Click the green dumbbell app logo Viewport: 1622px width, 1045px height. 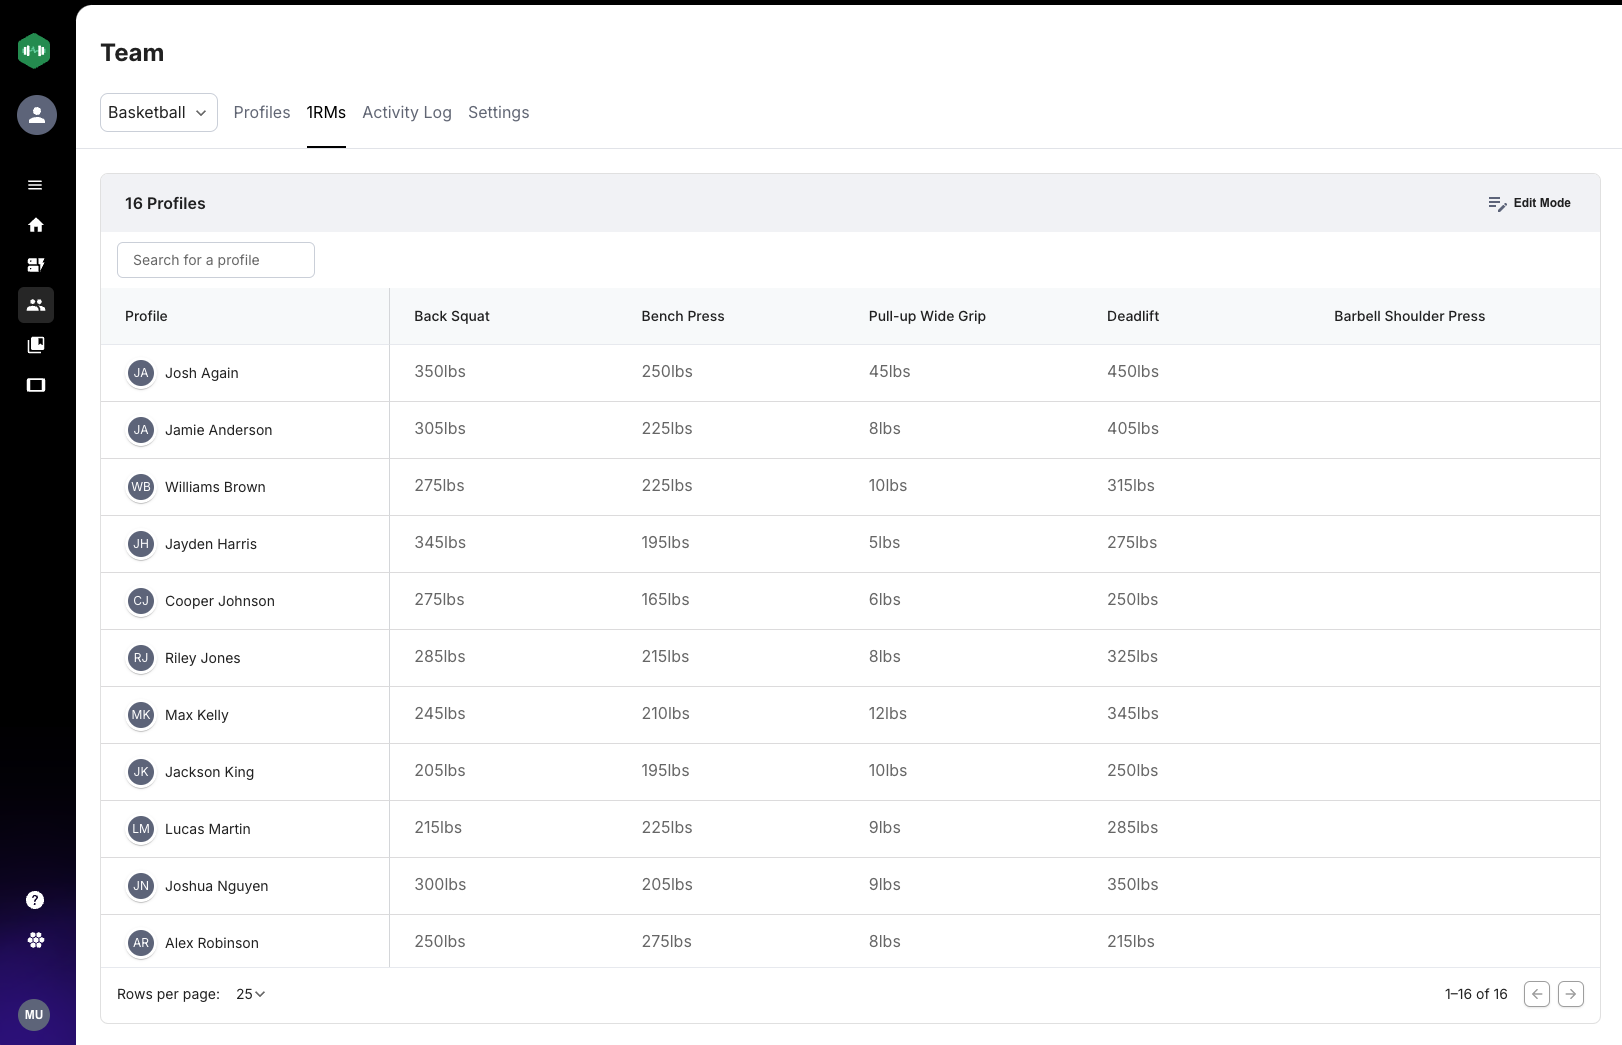pos(34,51)
